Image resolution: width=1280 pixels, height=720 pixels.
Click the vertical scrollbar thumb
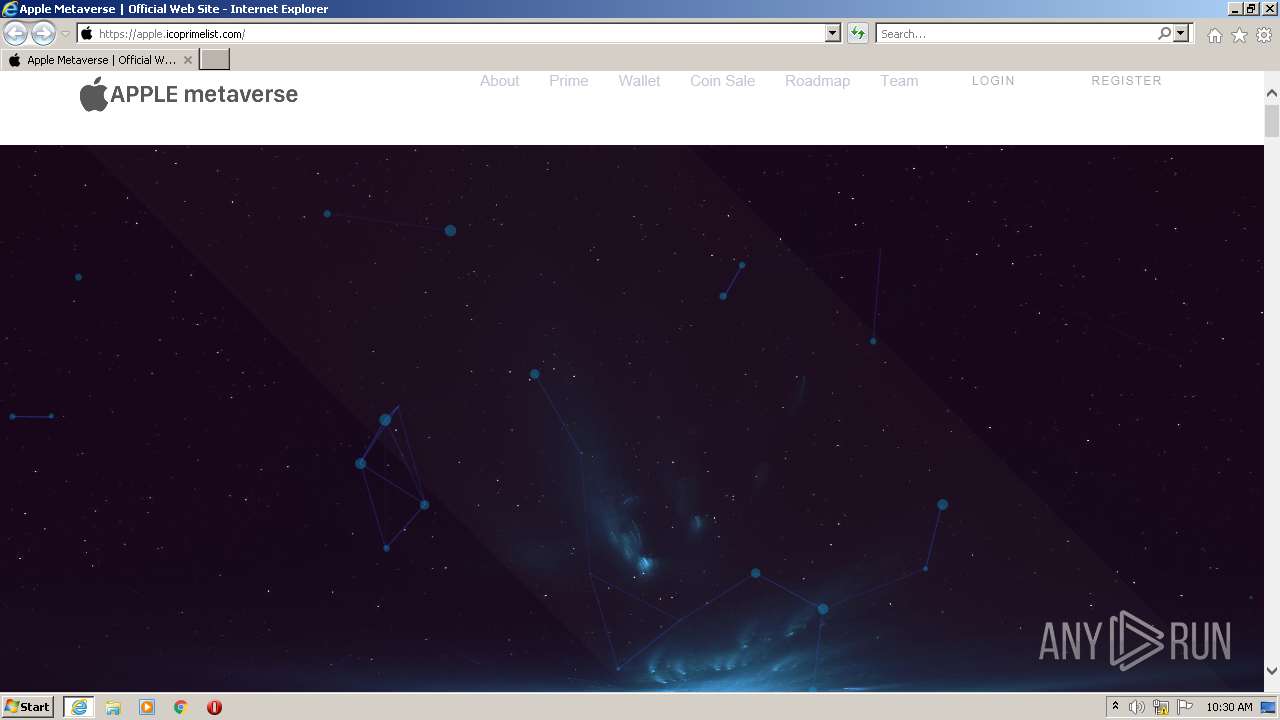click(1272, 121)
